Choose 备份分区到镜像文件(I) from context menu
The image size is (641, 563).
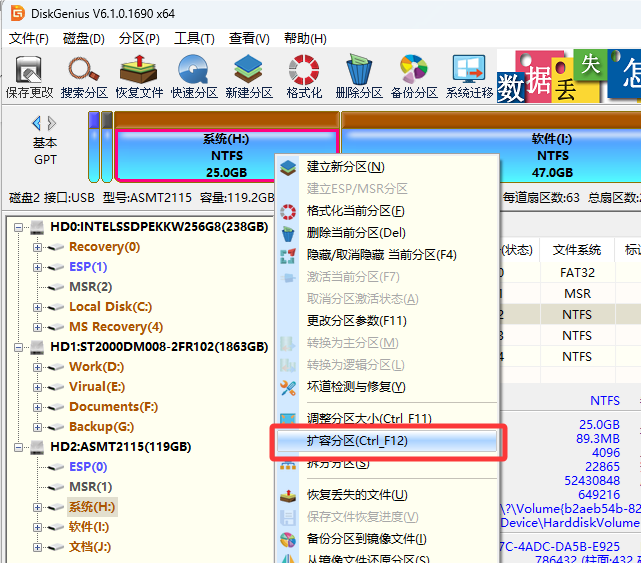click(x=387, y=539)
